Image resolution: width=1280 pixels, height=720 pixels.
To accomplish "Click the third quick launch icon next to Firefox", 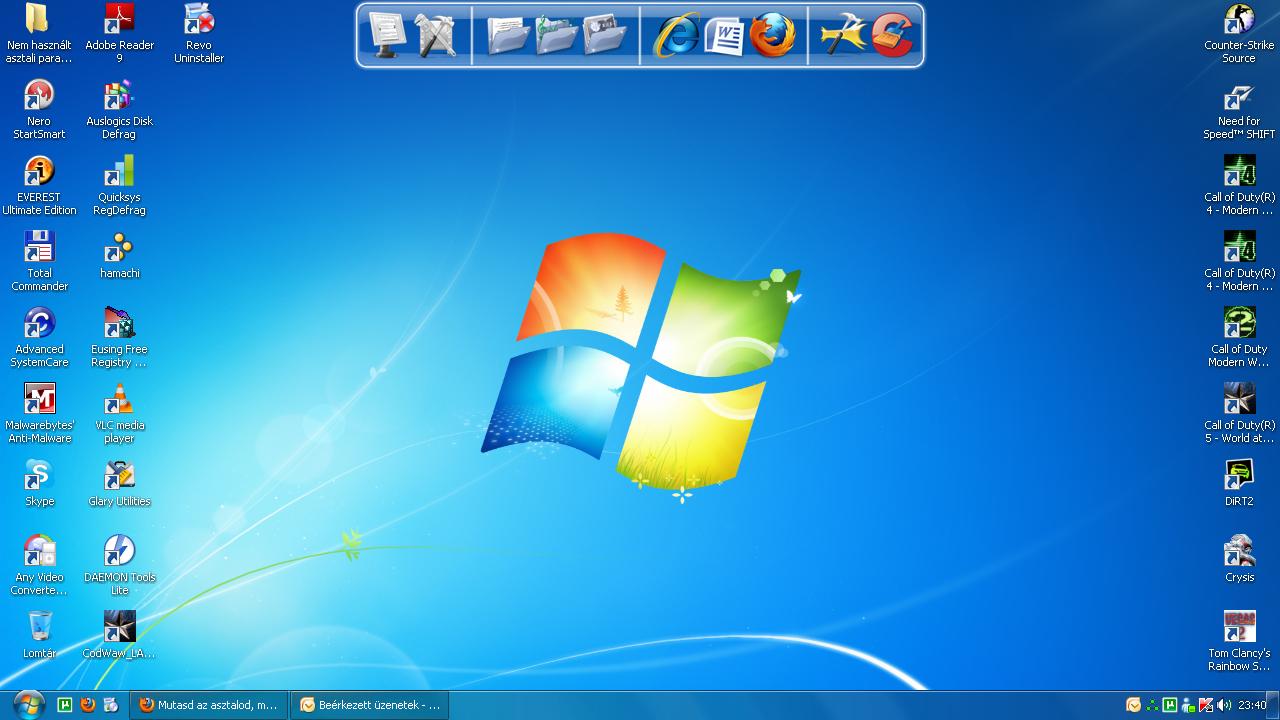I will (x=111, y=705).
